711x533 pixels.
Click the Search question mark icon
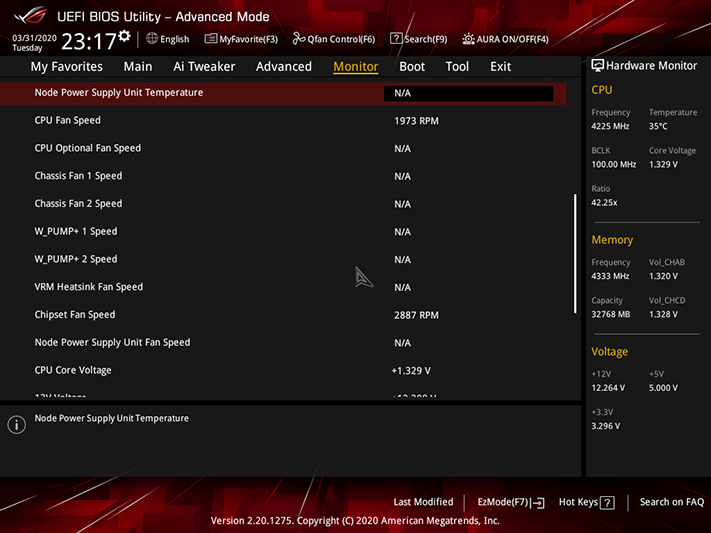[x=396, y=39]
